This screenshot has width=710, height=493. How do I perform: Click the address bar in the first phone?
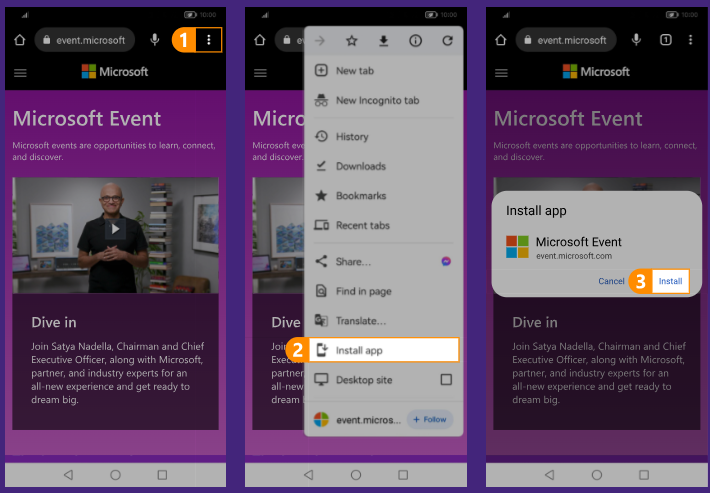tap(85, 40)
